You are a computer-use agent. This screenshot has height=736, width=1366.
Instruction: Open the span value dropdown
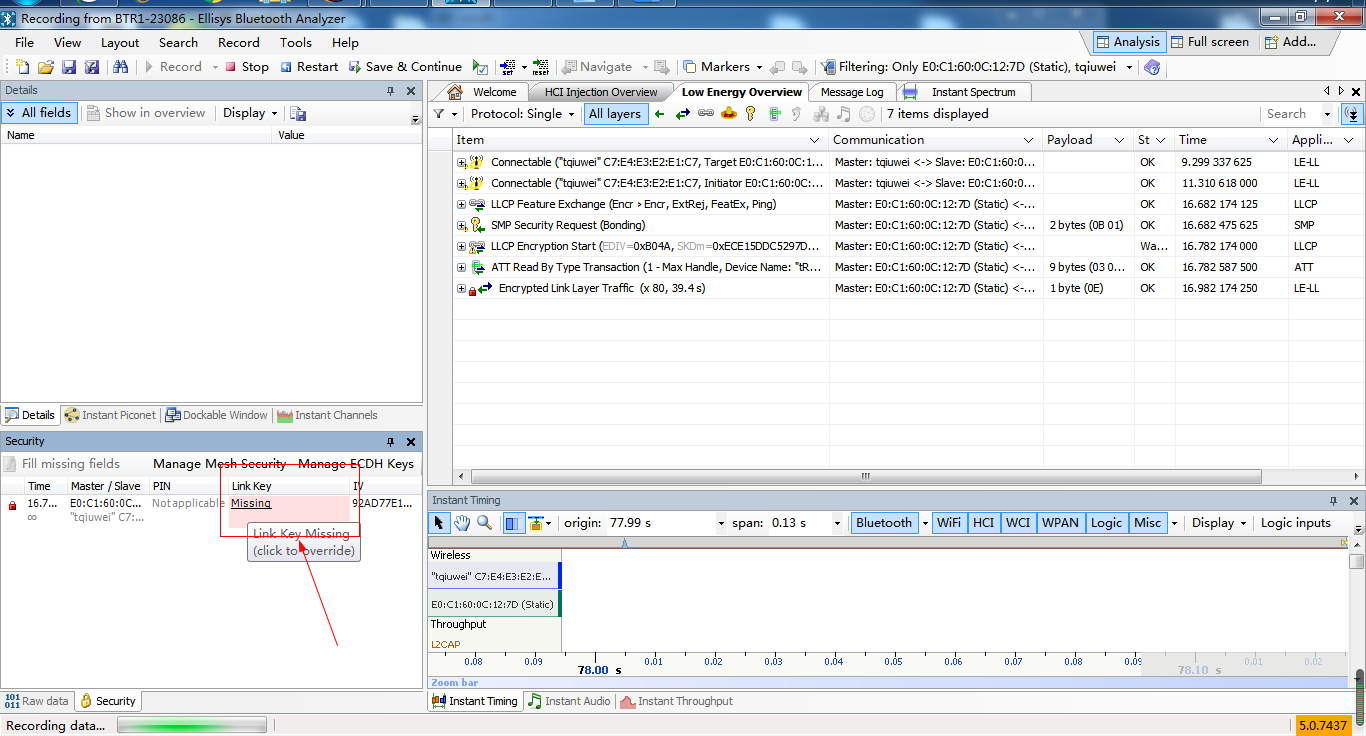coord(837,523)
